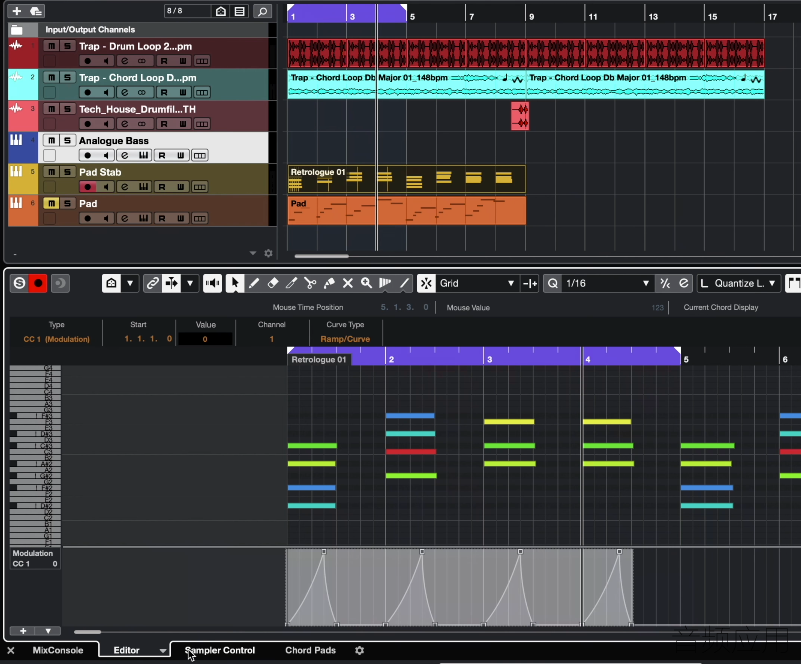Select the Zoom magnifier tool in editor
This screenshot has height=664, width=801.
coord(366,283)
